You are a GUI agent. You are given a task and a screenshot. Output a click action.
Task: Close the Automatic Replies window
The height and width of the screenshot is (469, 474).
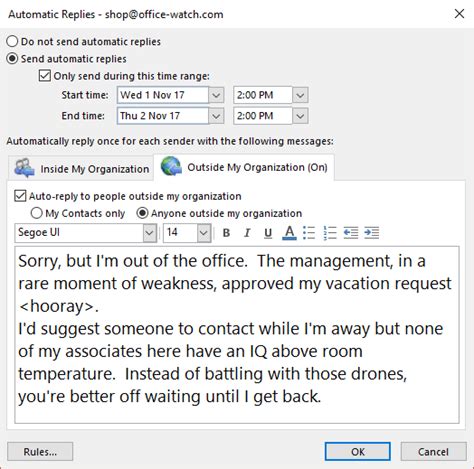pyautogui.click(x=459, y=14)
